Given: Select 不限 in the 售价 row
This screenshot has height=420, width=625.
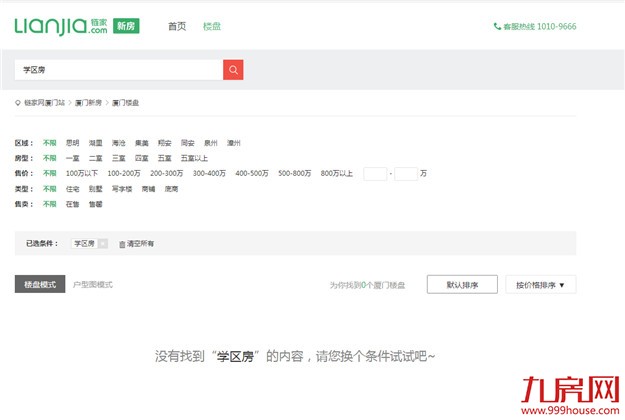Looking at the screenshot, I should point(50,173).
